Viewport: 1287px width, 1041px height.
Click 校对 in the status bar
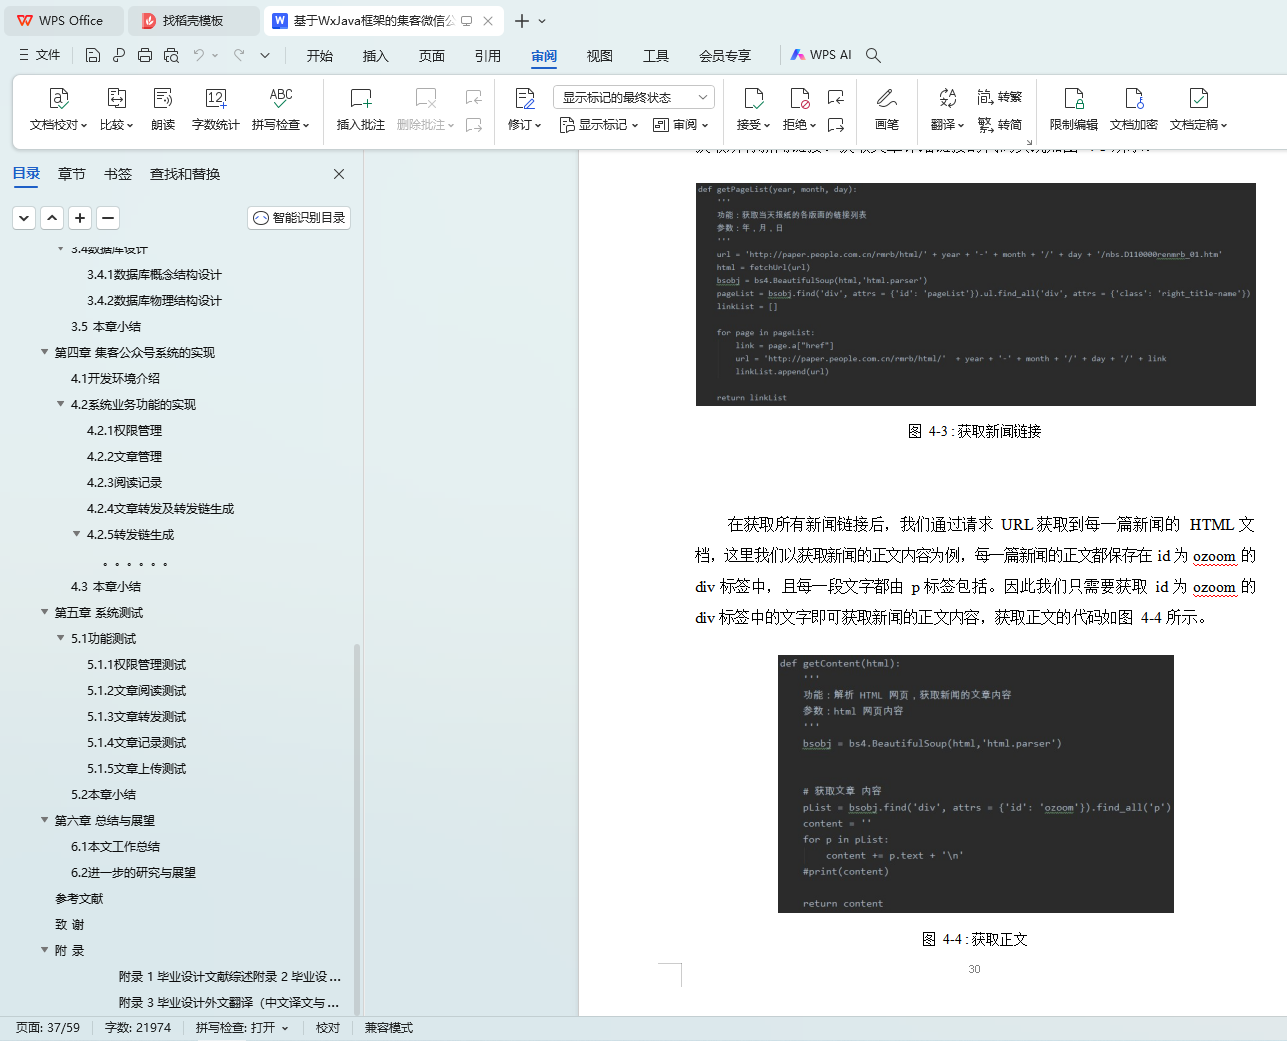pyautogui.click(x=328, y=1028)
